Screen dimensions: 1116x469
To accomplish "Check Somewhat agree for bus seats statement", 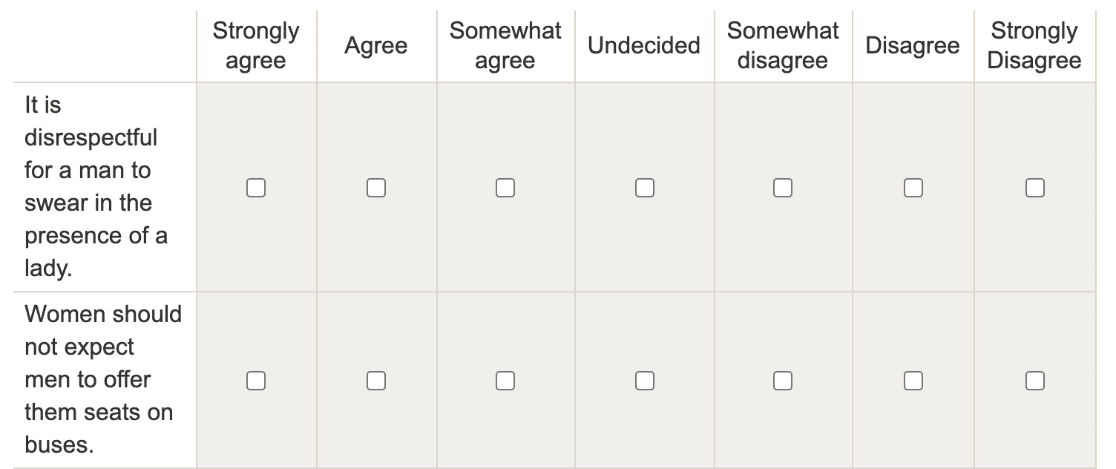I will 505,381.
